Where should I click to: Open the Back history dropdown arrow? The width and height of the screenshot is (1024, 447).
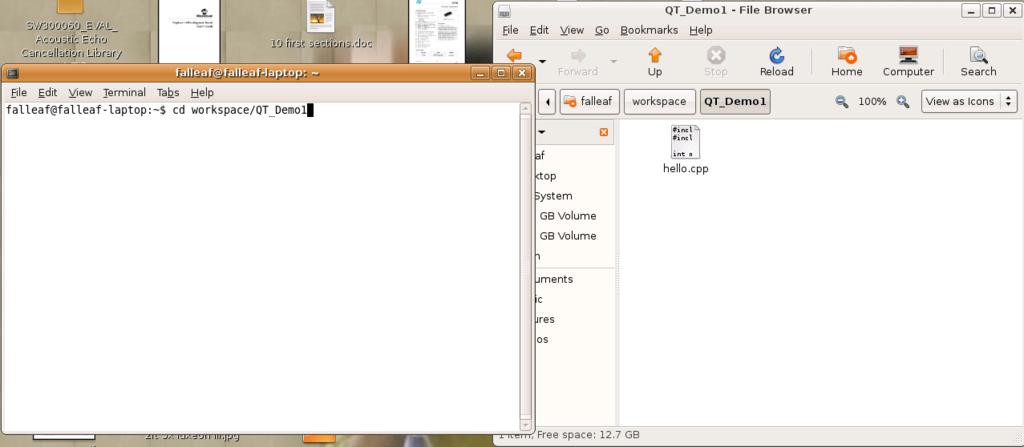(x=542, y=61)
